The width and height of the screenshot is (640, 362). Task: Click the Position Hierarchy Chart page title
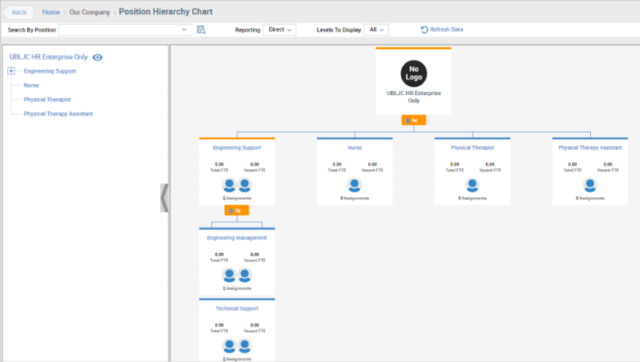pos(166,12)
